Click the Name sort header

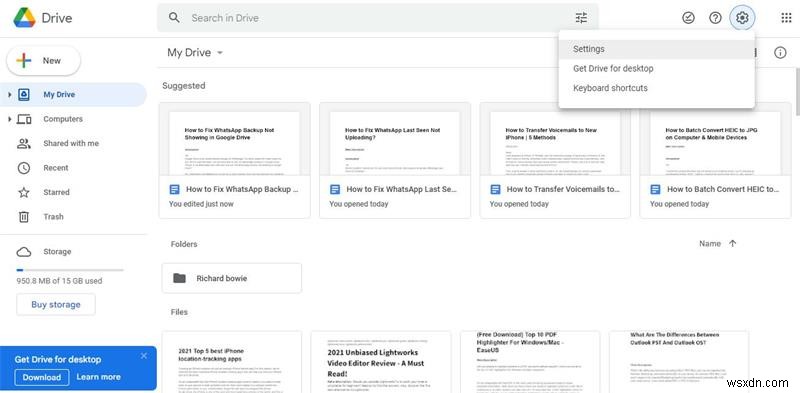pos(710,243)
